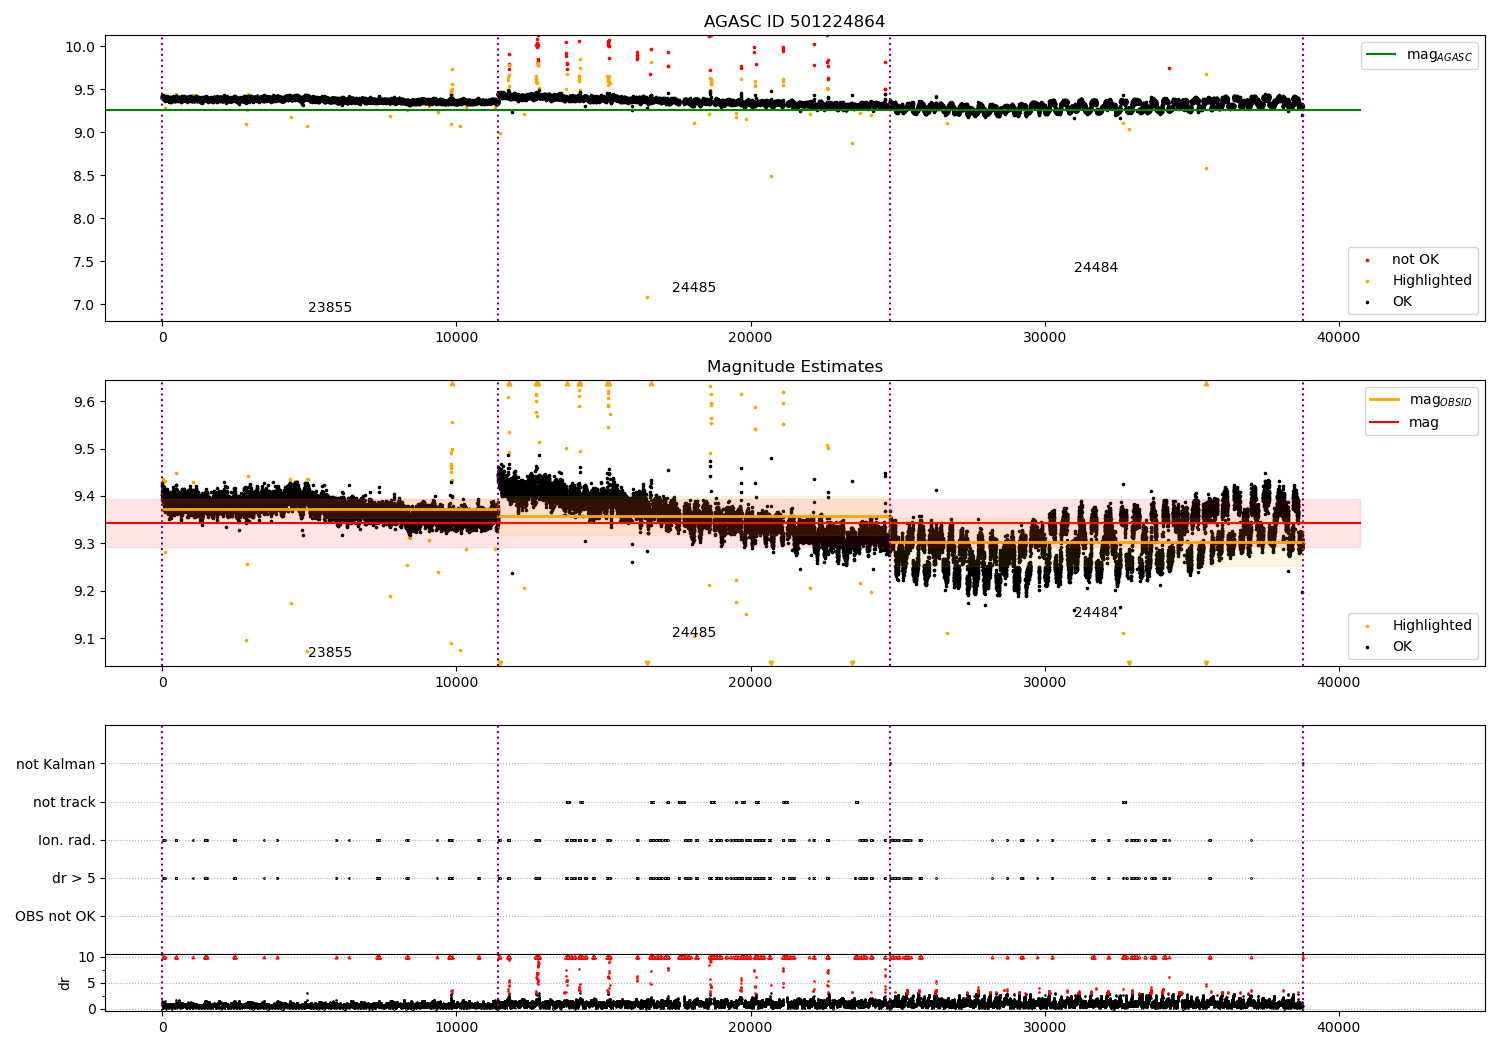
Task: Click the 10.0 y-tick in AGASC ID plot
Action: (x=80, y=46)
